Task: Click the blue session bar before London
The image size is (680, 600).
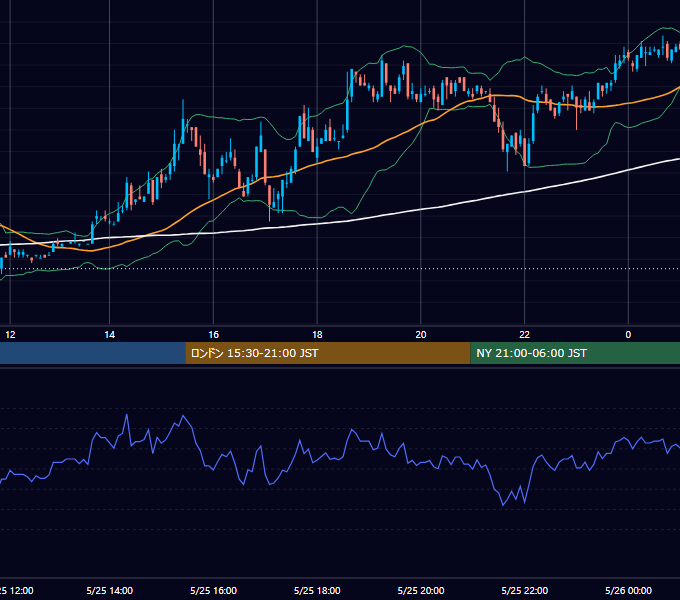Action: [92, 353]
